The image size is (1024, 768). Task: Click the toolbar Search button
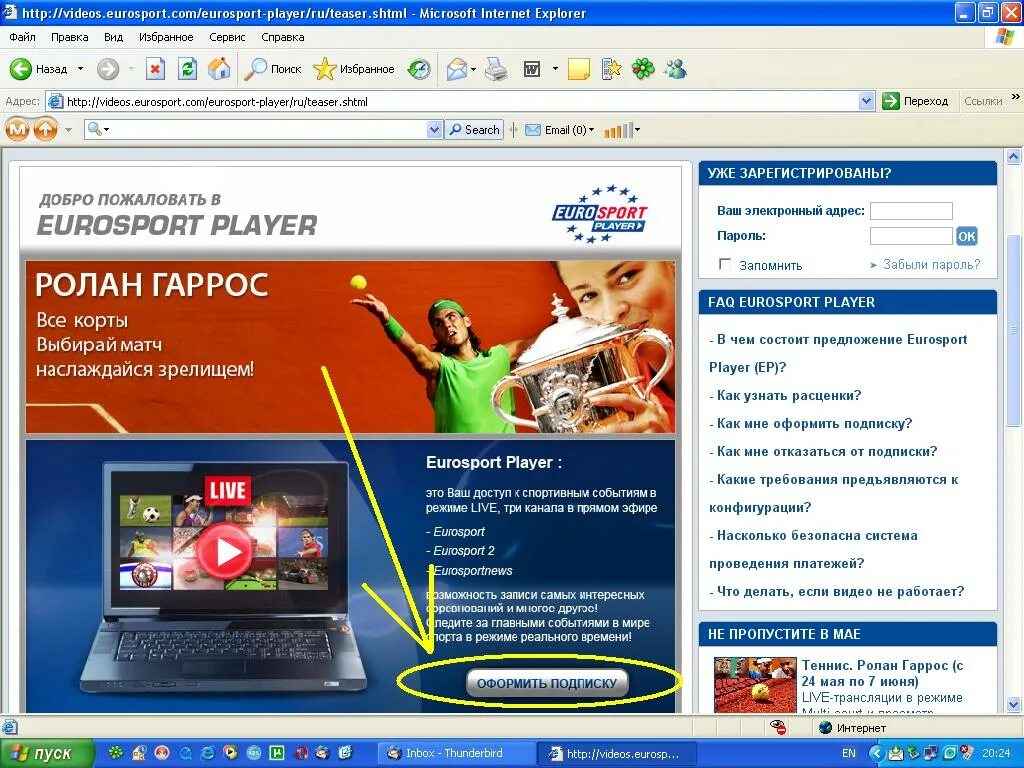click(x=474, y=130)
